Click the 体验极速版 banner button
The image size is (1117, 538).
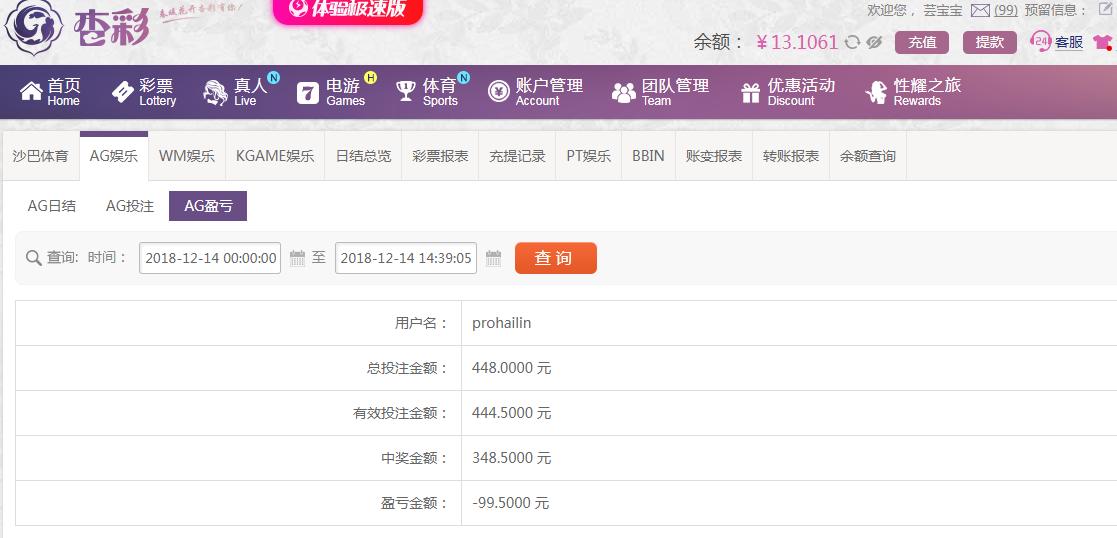pos(348,9)
